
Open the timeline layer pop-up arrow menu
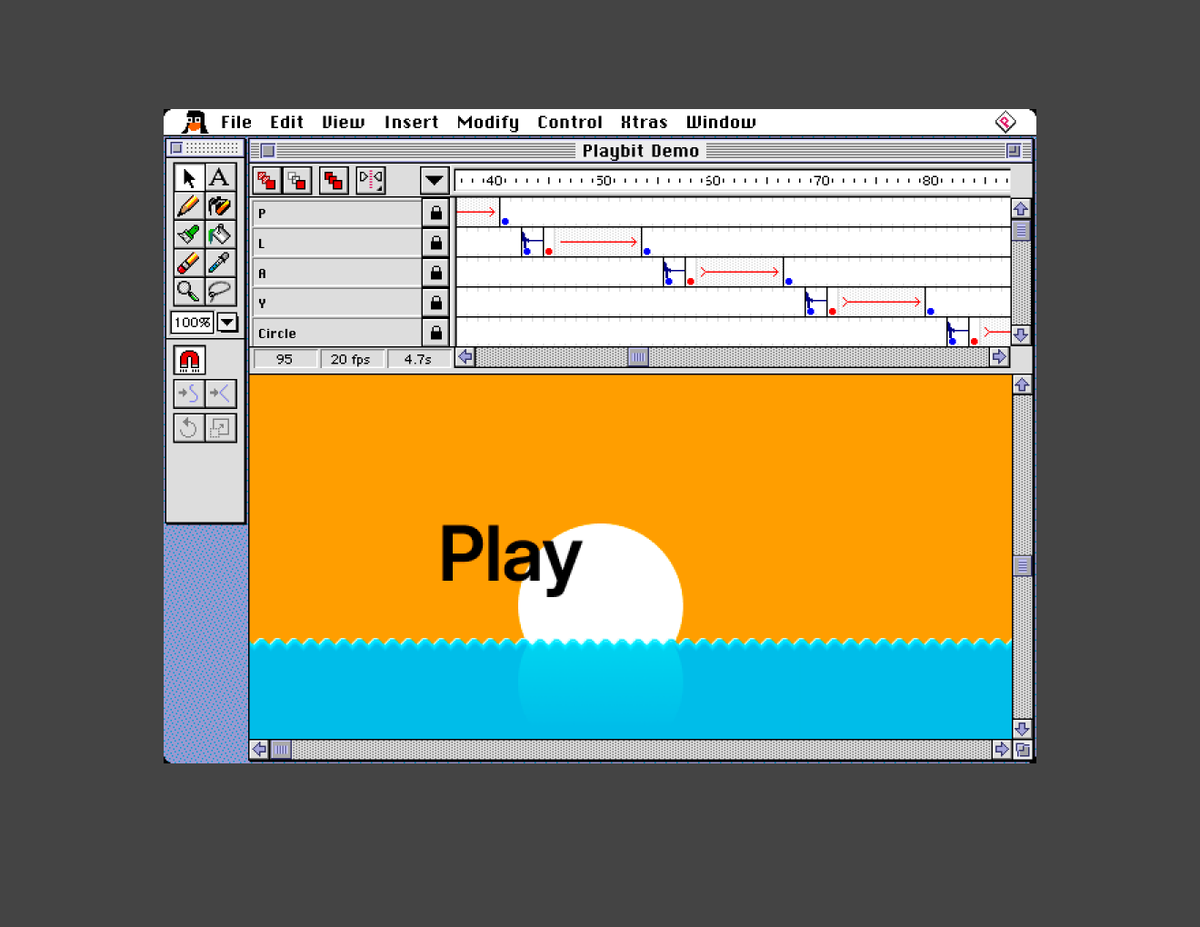tap(434, 181)
